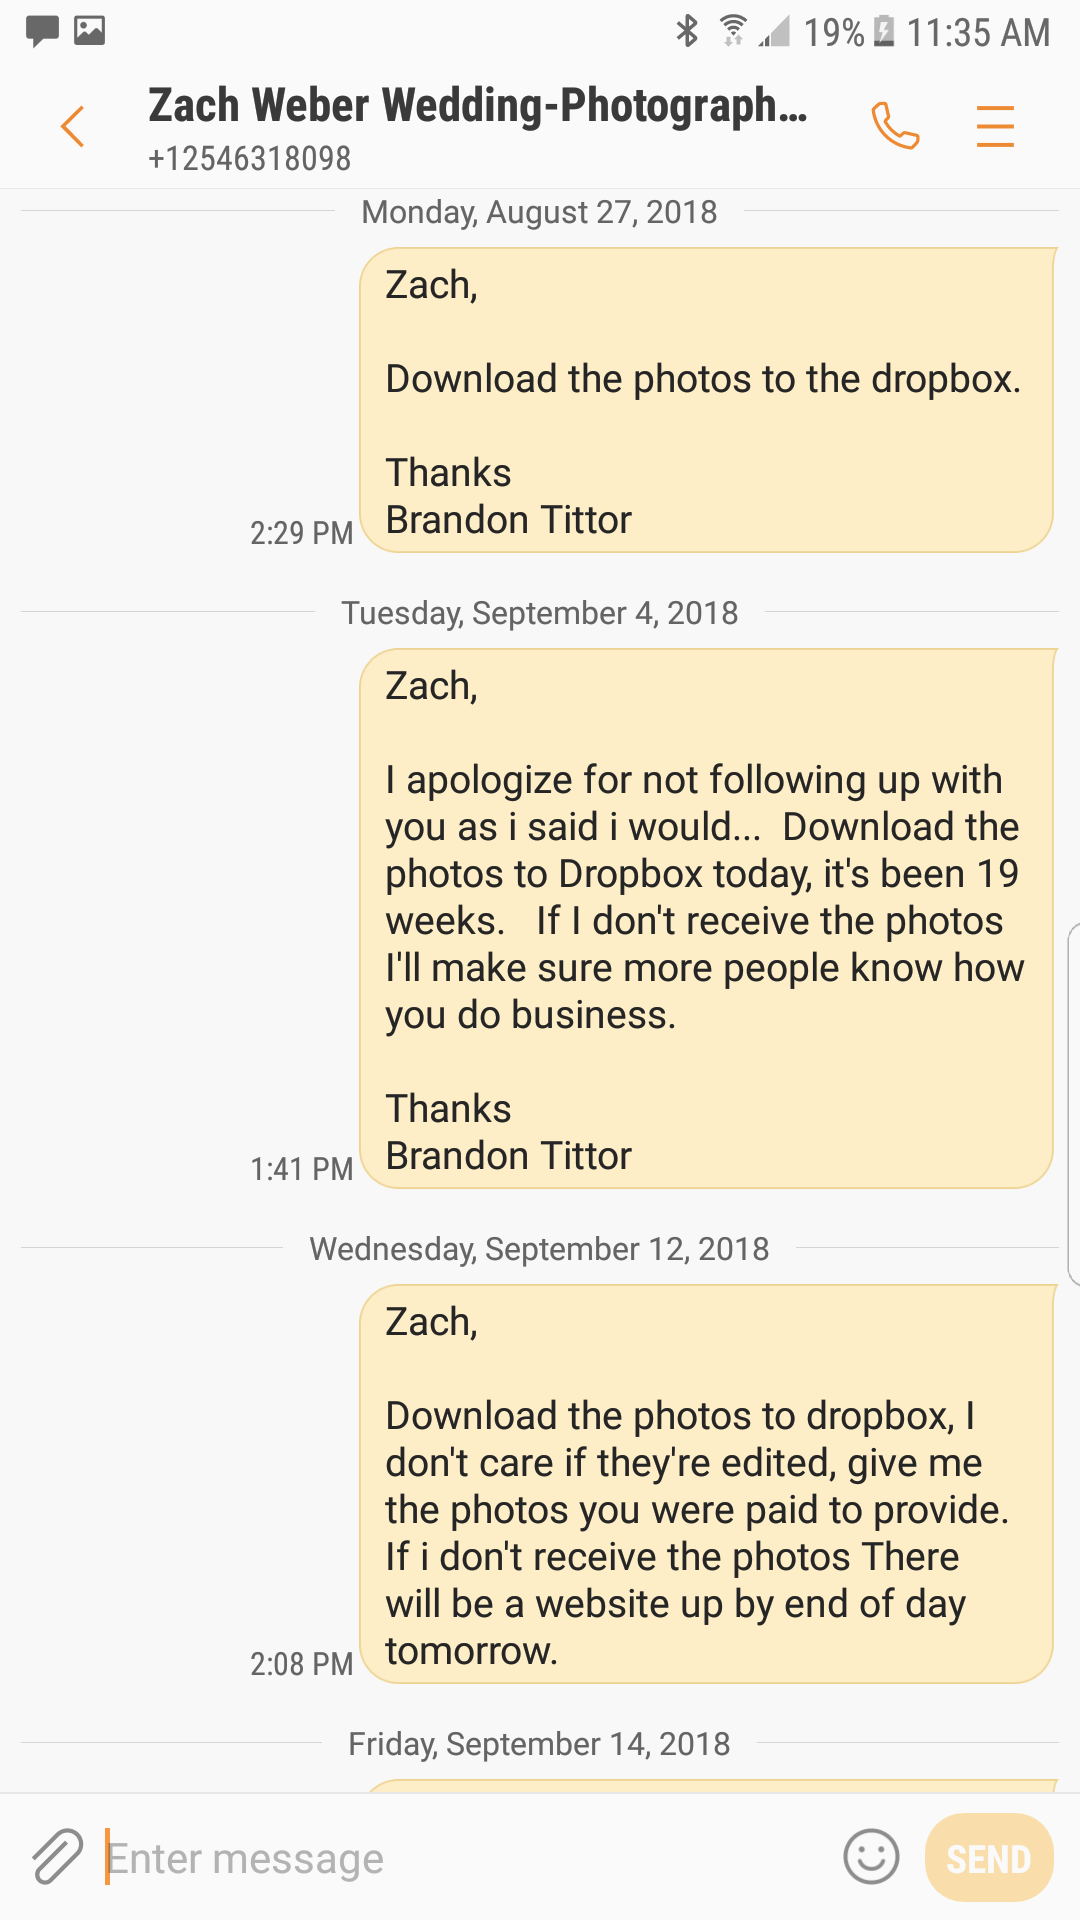Tap the Wi-Fi status icon
Viewport: 1080px width, 1920px height.
point(733,31)
